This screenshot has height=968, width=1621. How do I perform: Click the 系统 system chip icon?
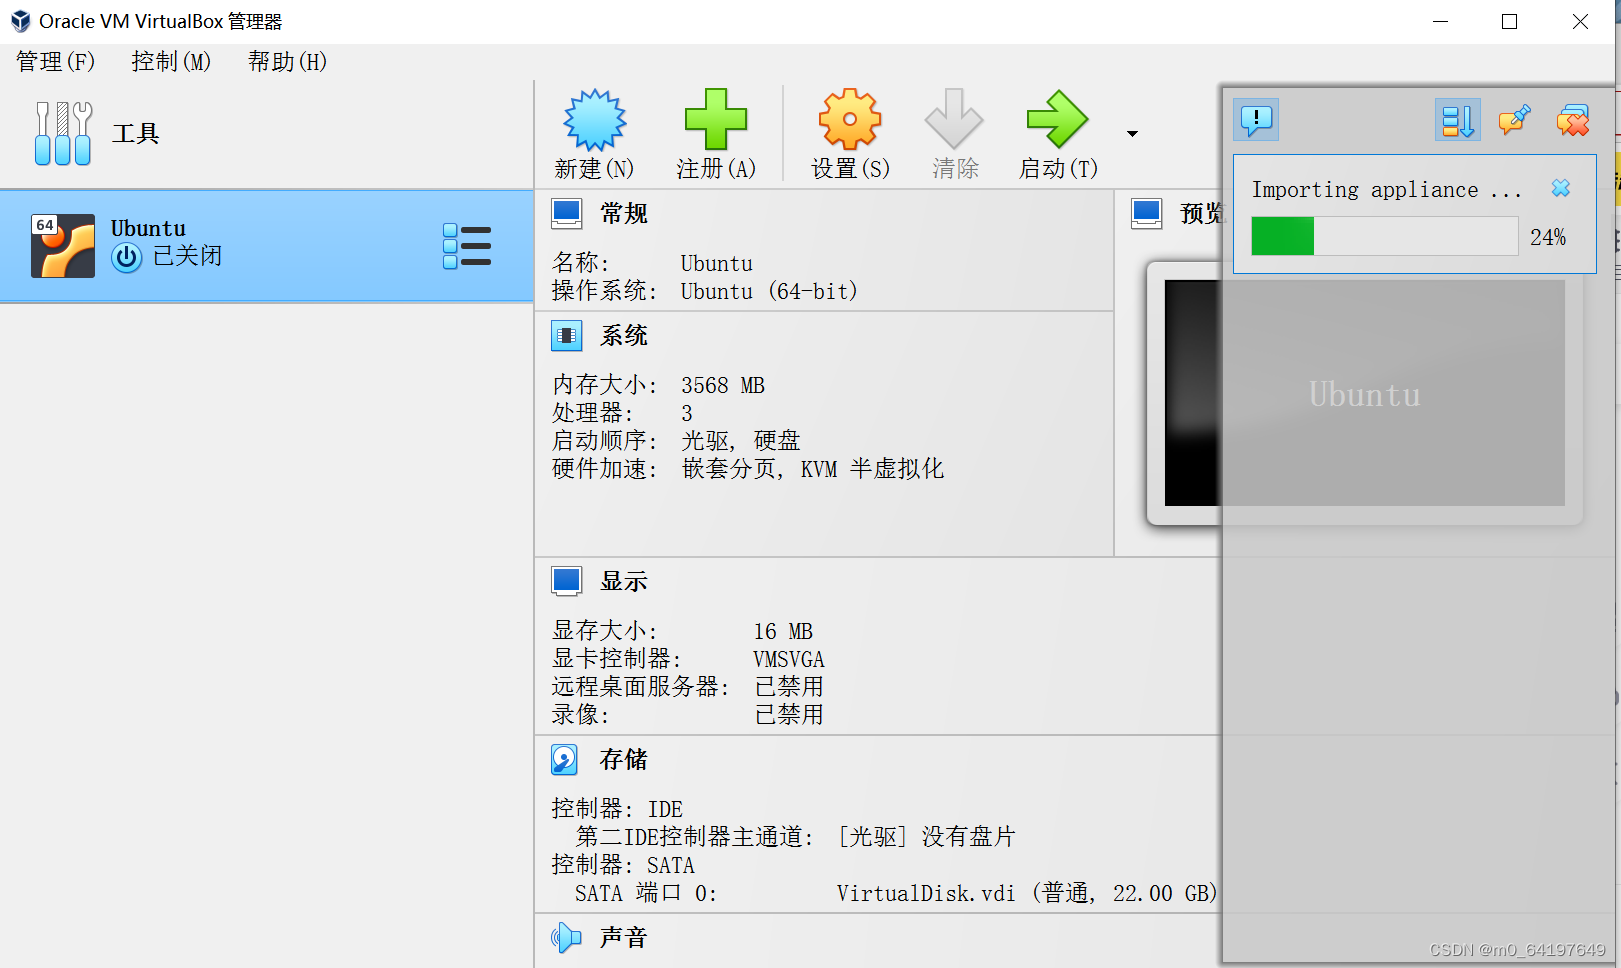pos(567,336)
